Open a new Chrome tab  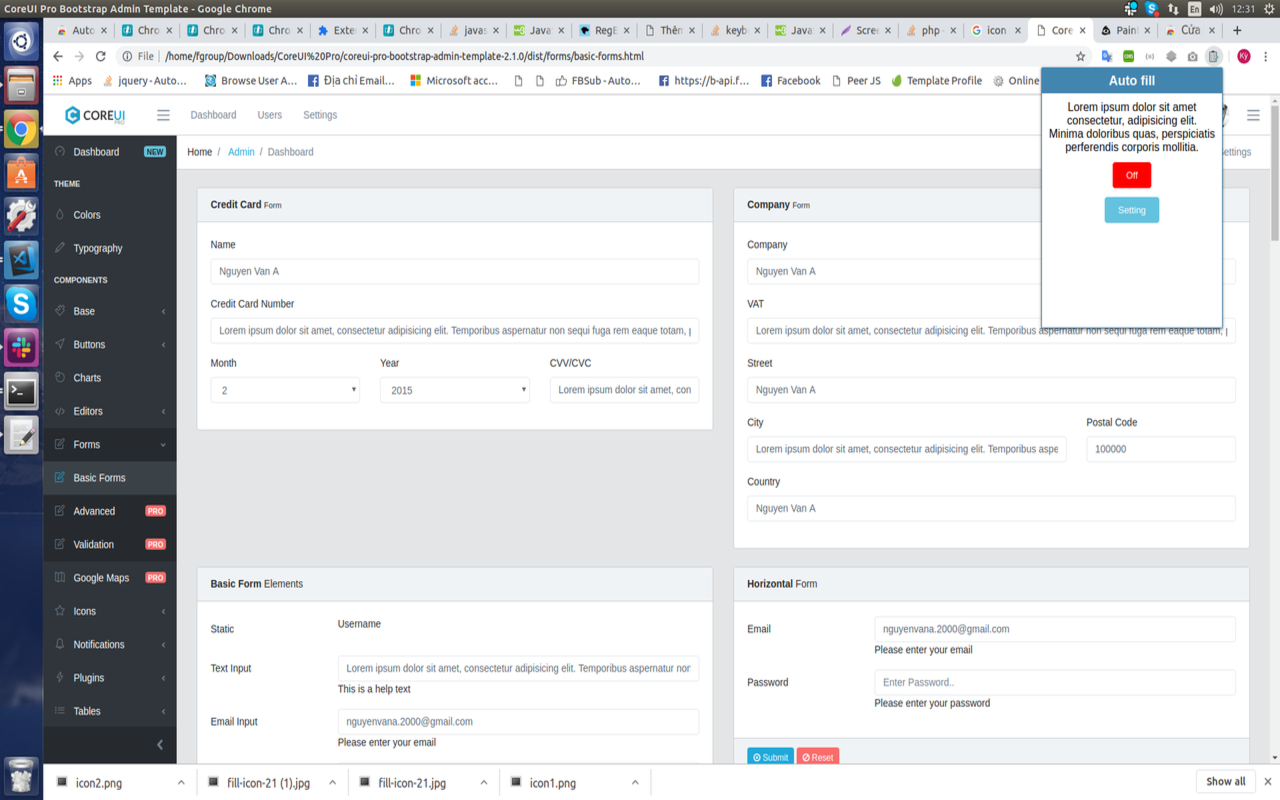click(x=1237, y=30)
